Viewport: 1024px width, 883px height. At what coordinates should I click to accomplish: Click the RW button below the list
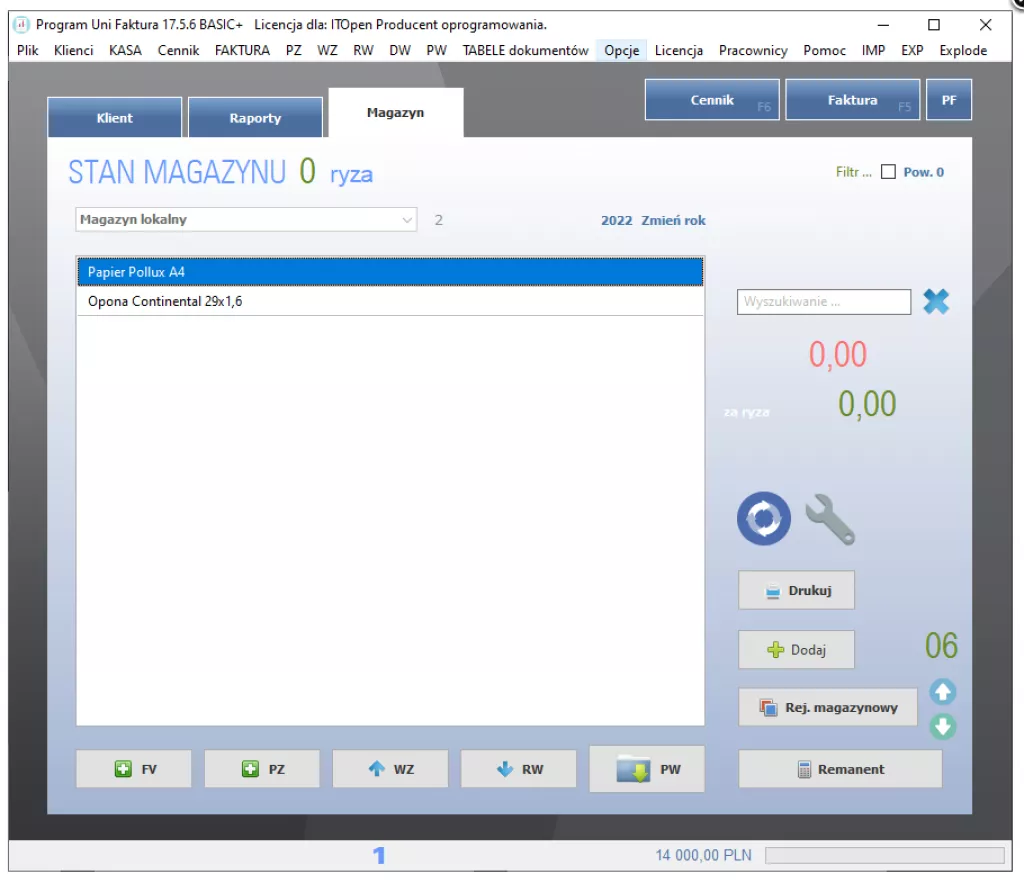519,769
